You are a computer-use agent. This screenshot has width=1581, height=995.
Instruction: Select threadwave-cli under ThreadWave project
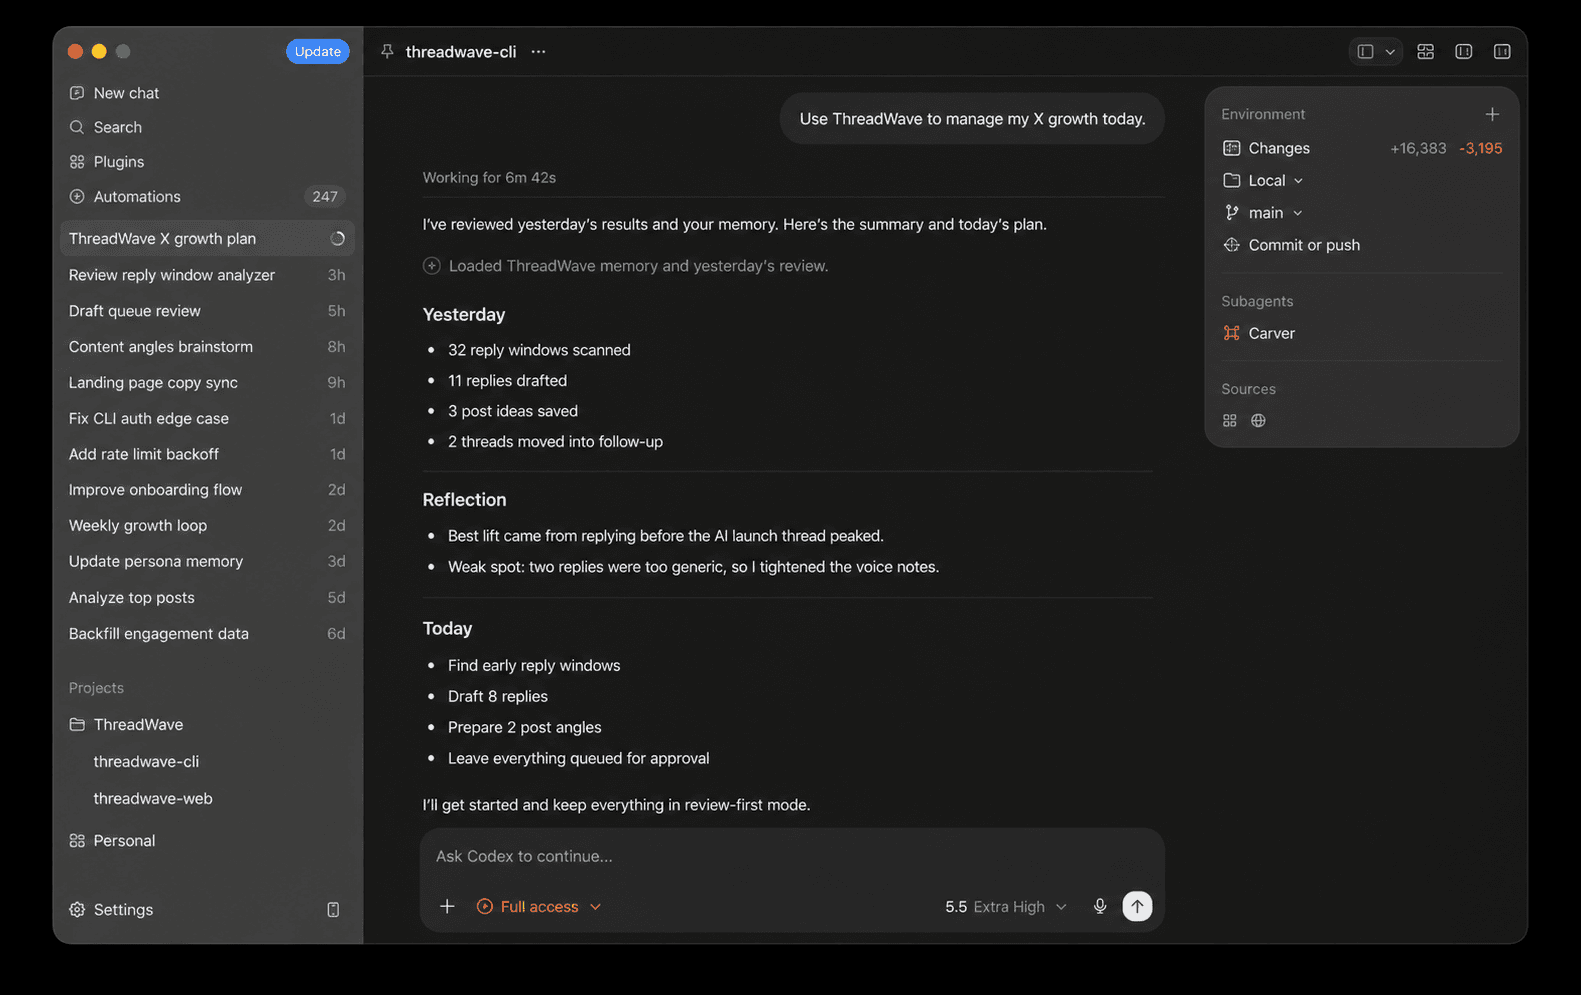click(146, 761)
